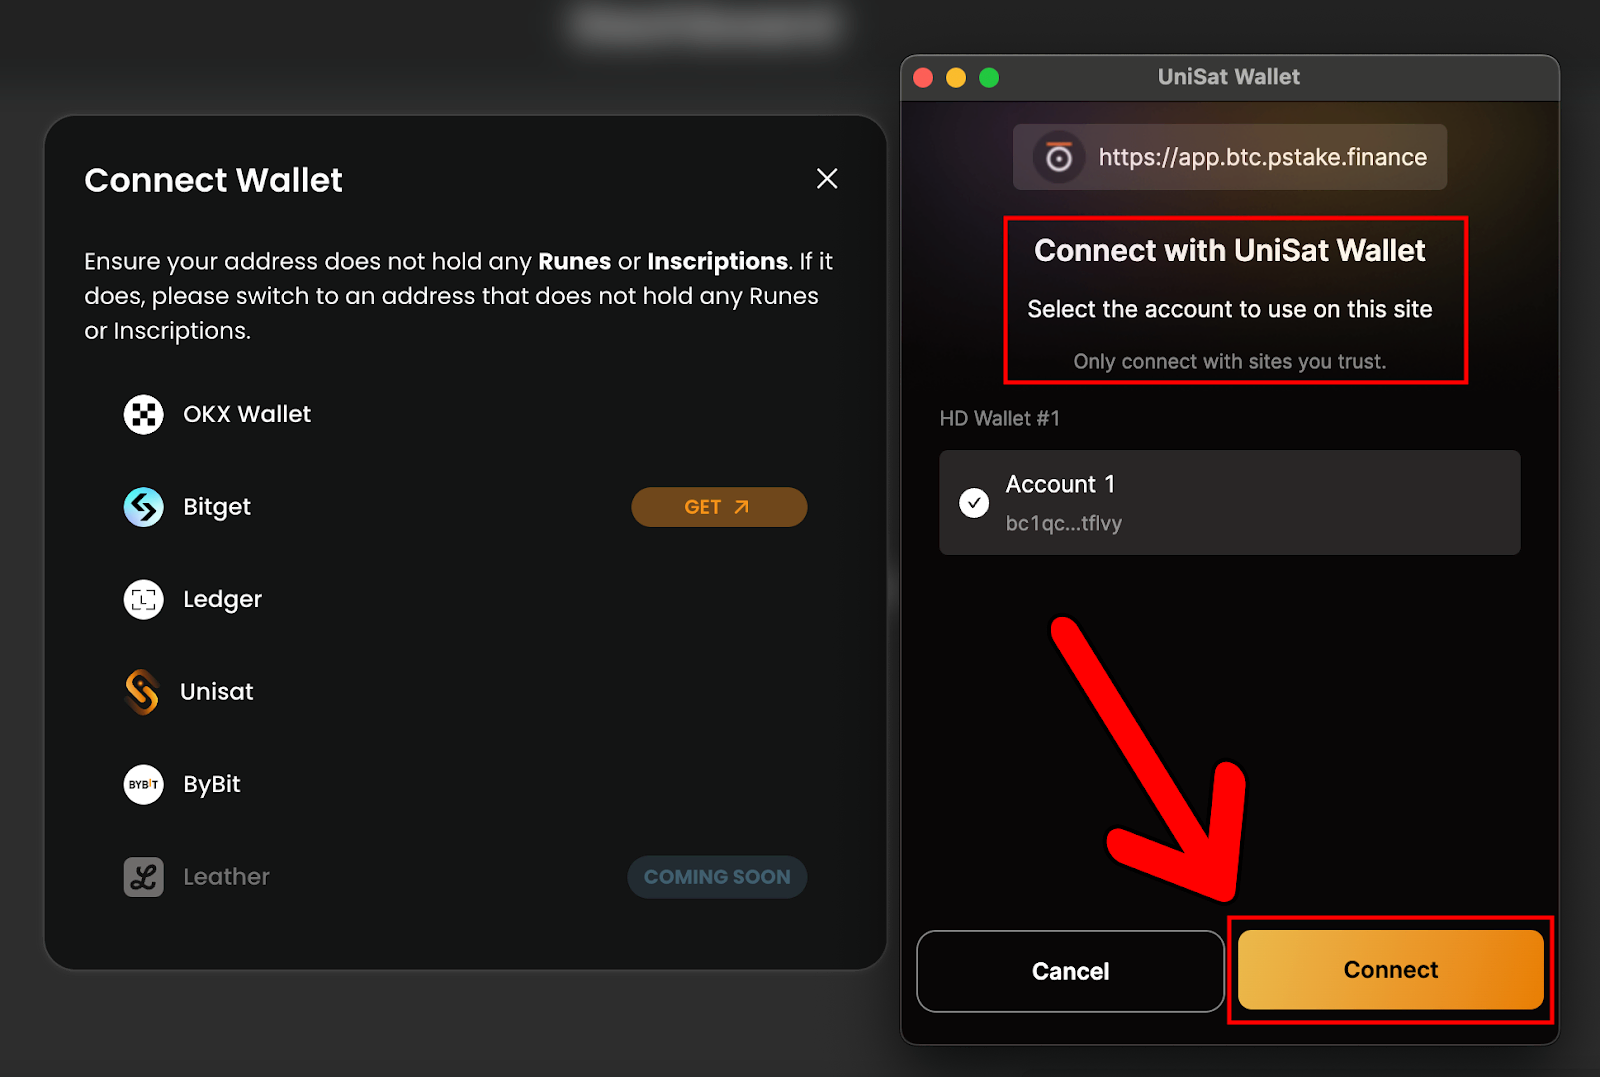The image size is (1600, 1077).
Task: Toggle the Account 1 checkmark
Action: (973, 503)
